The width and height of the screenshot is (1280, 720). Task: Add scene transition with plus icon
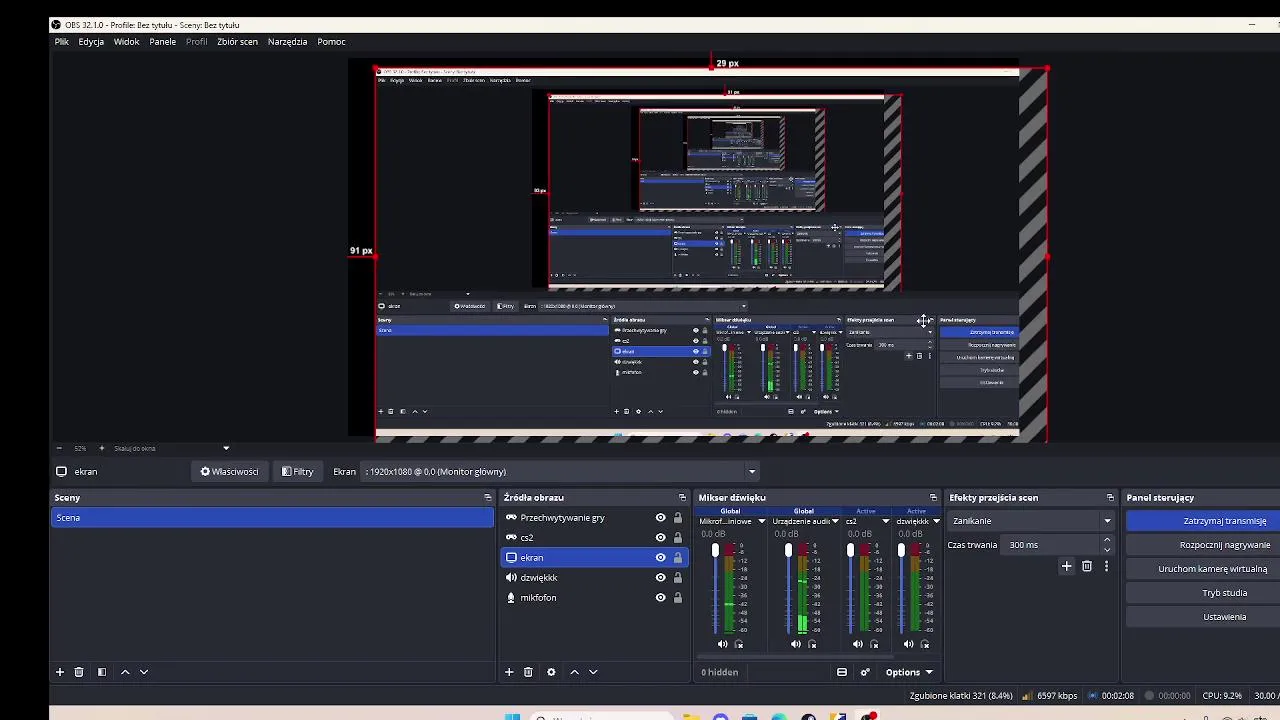tap(1066, 566)
